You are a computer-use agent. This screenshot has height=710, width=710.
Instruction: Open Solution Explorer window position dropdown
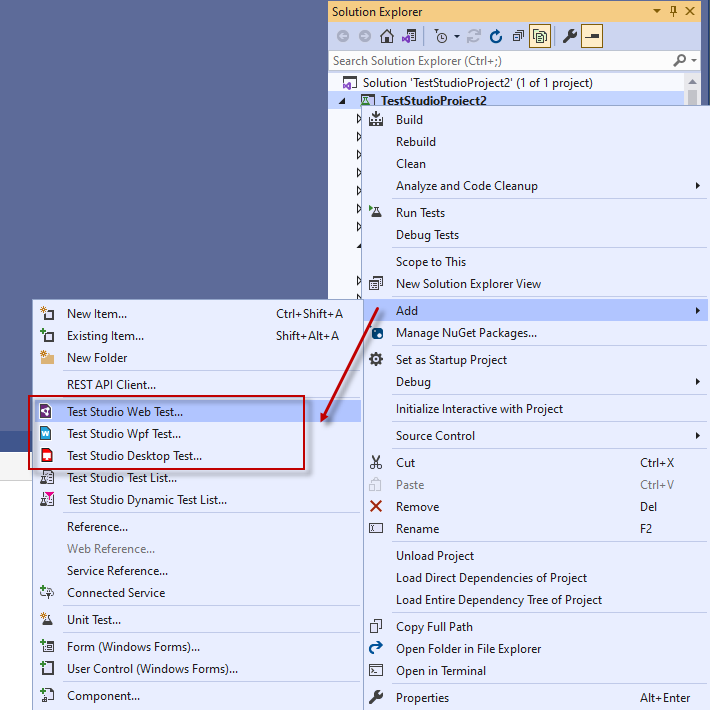click(657, 11)
